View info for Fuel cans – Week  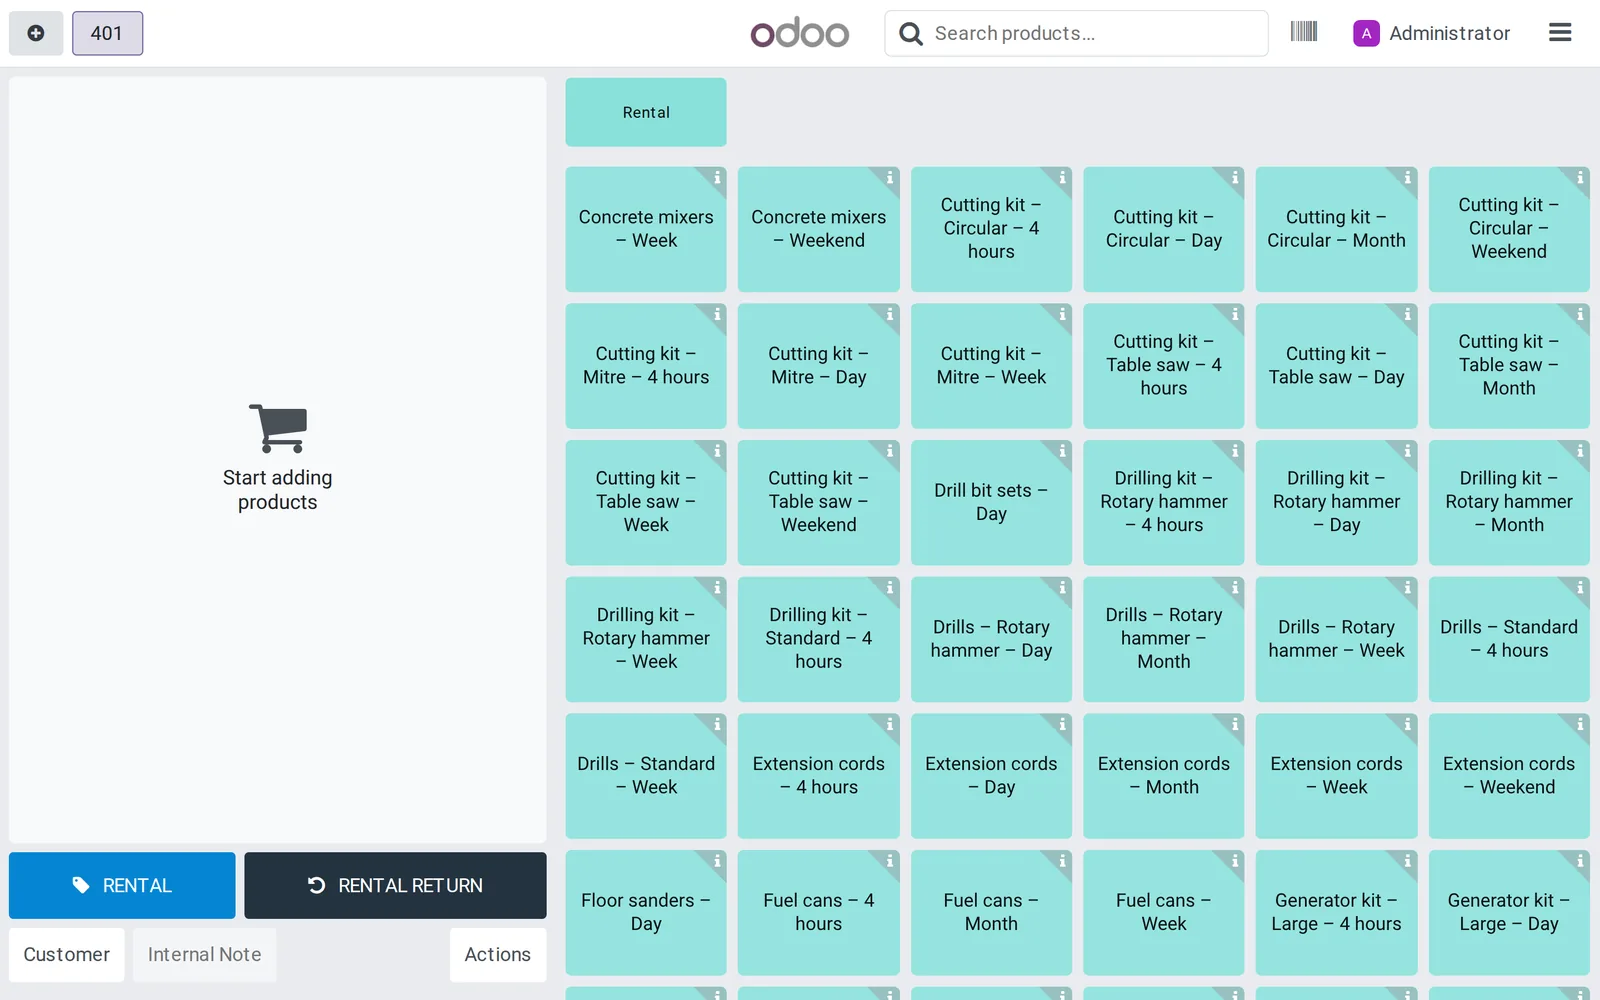(x=1235, y=861)
